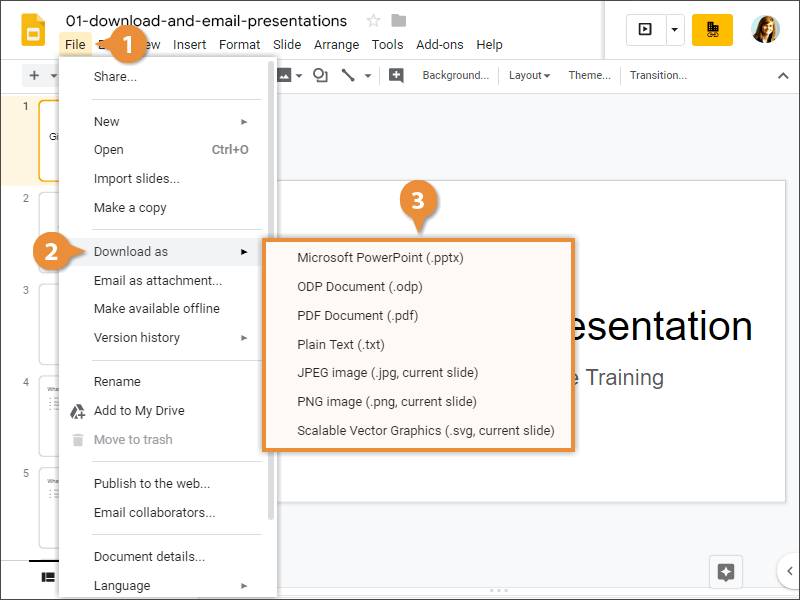Screen dimensions: 800x600
Task: Choose Microsoft PowerPoint (.pptx) download
Action: point(380,257)
